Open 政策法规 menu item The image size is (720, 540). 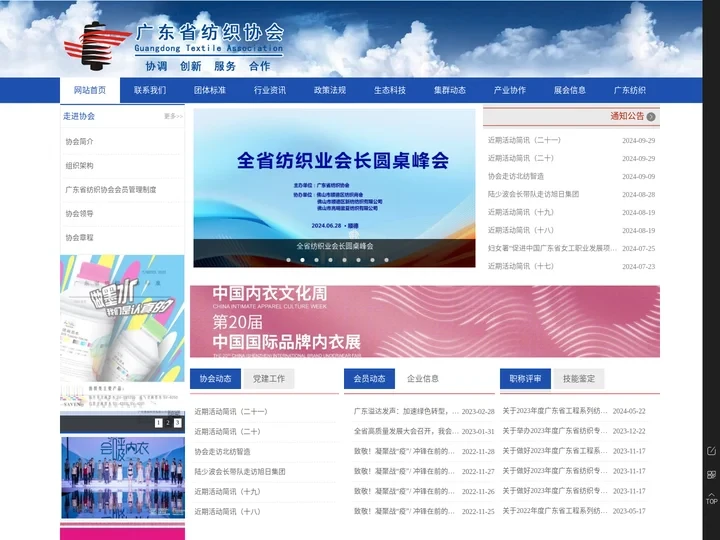330,90
